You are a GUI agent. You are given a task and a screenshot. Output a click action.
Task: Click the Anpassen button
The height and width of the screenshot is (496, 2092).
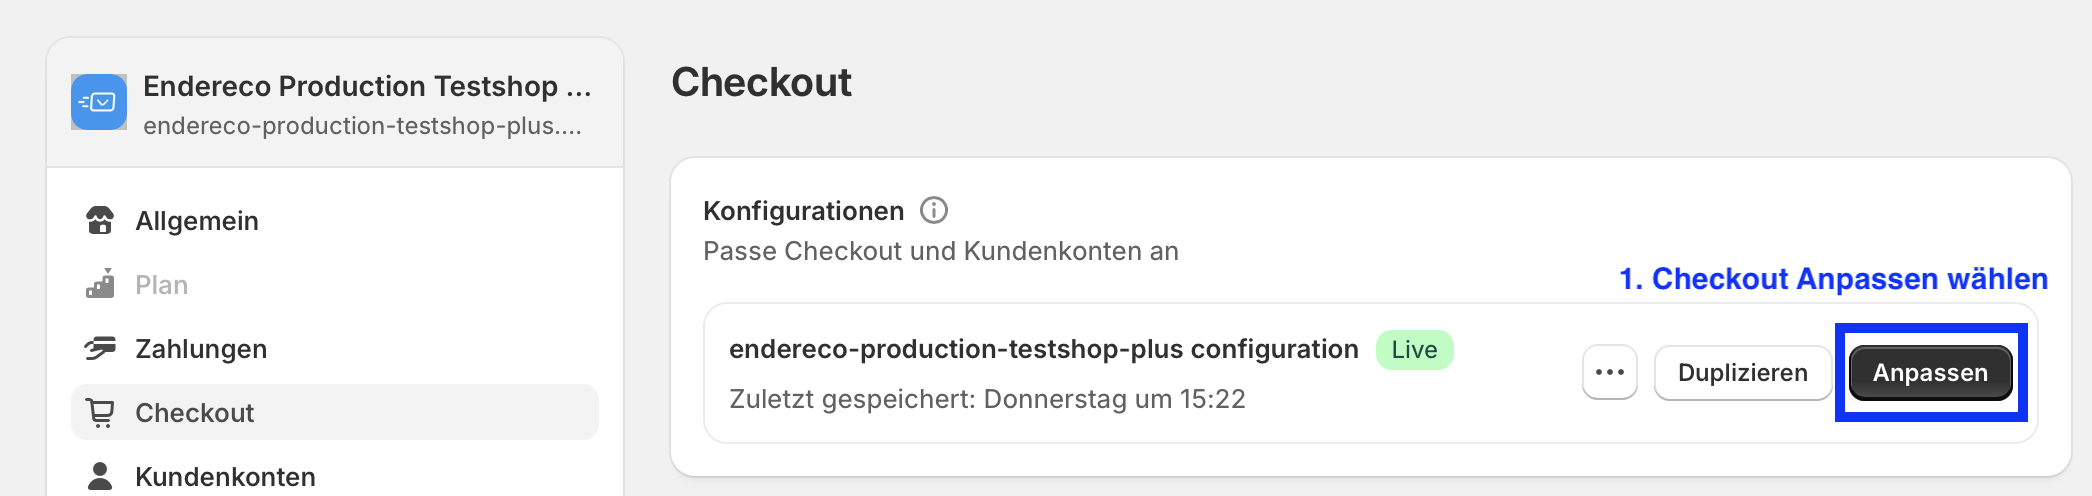tap(1930, 372)
